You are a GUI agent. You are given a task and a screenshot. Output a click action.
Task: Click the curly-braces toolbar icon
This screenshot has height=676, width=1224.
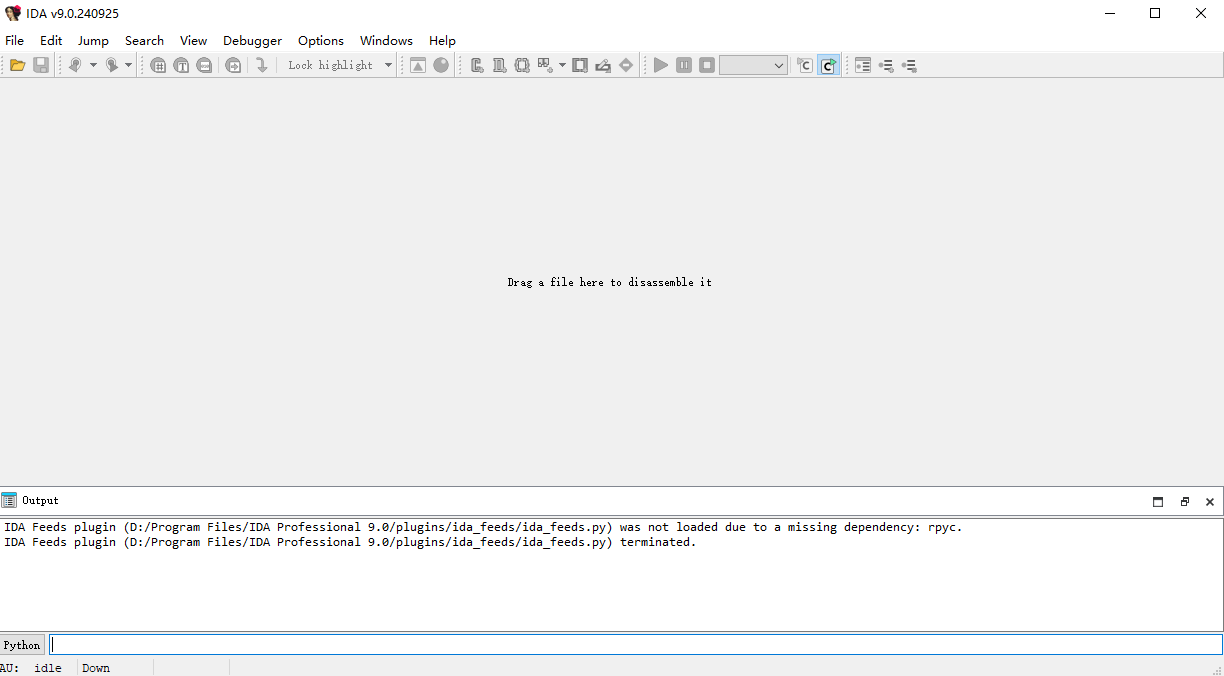point(522,65)
